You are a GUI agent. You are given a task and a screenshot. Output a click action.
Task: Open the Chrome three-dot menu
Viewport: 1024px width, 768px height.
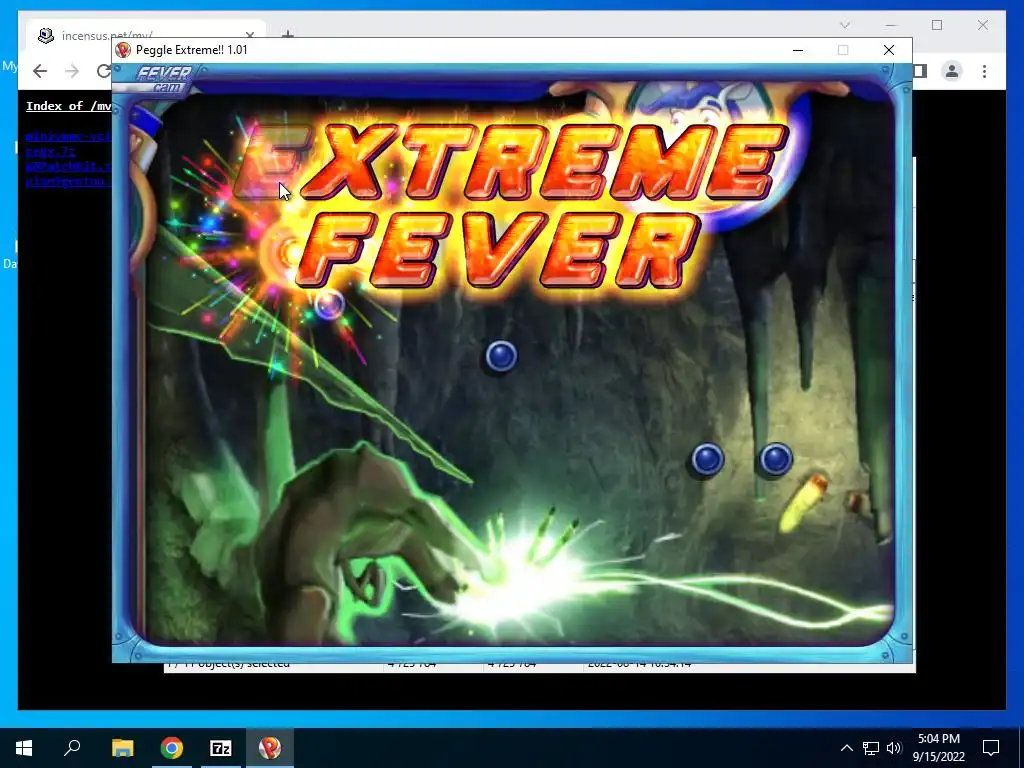(x=984, y=71)
